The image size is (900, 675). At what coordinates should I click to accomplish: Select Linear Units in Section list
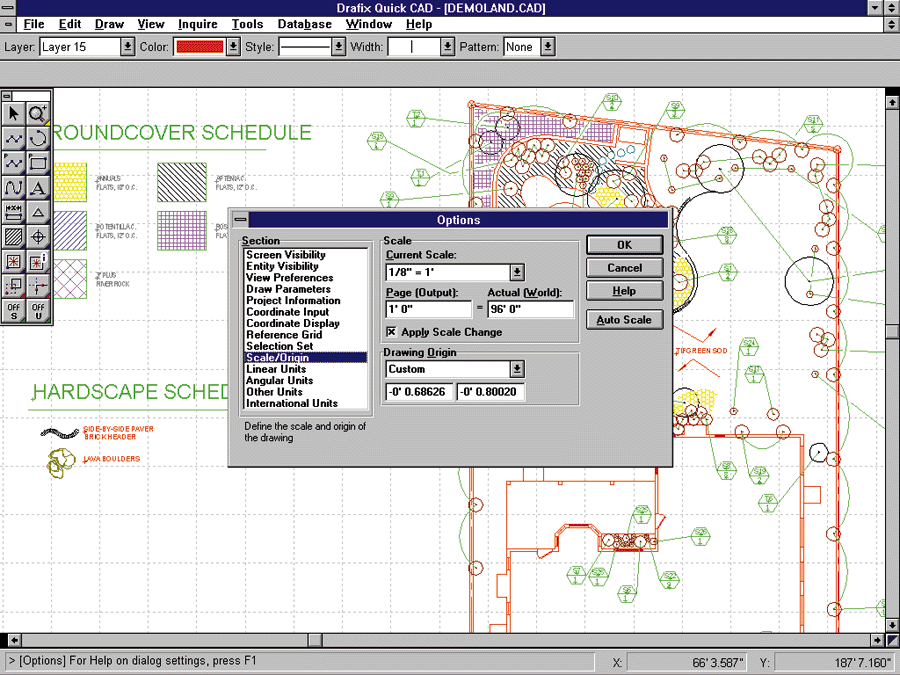pyautogui.click(x=276, y=369)
